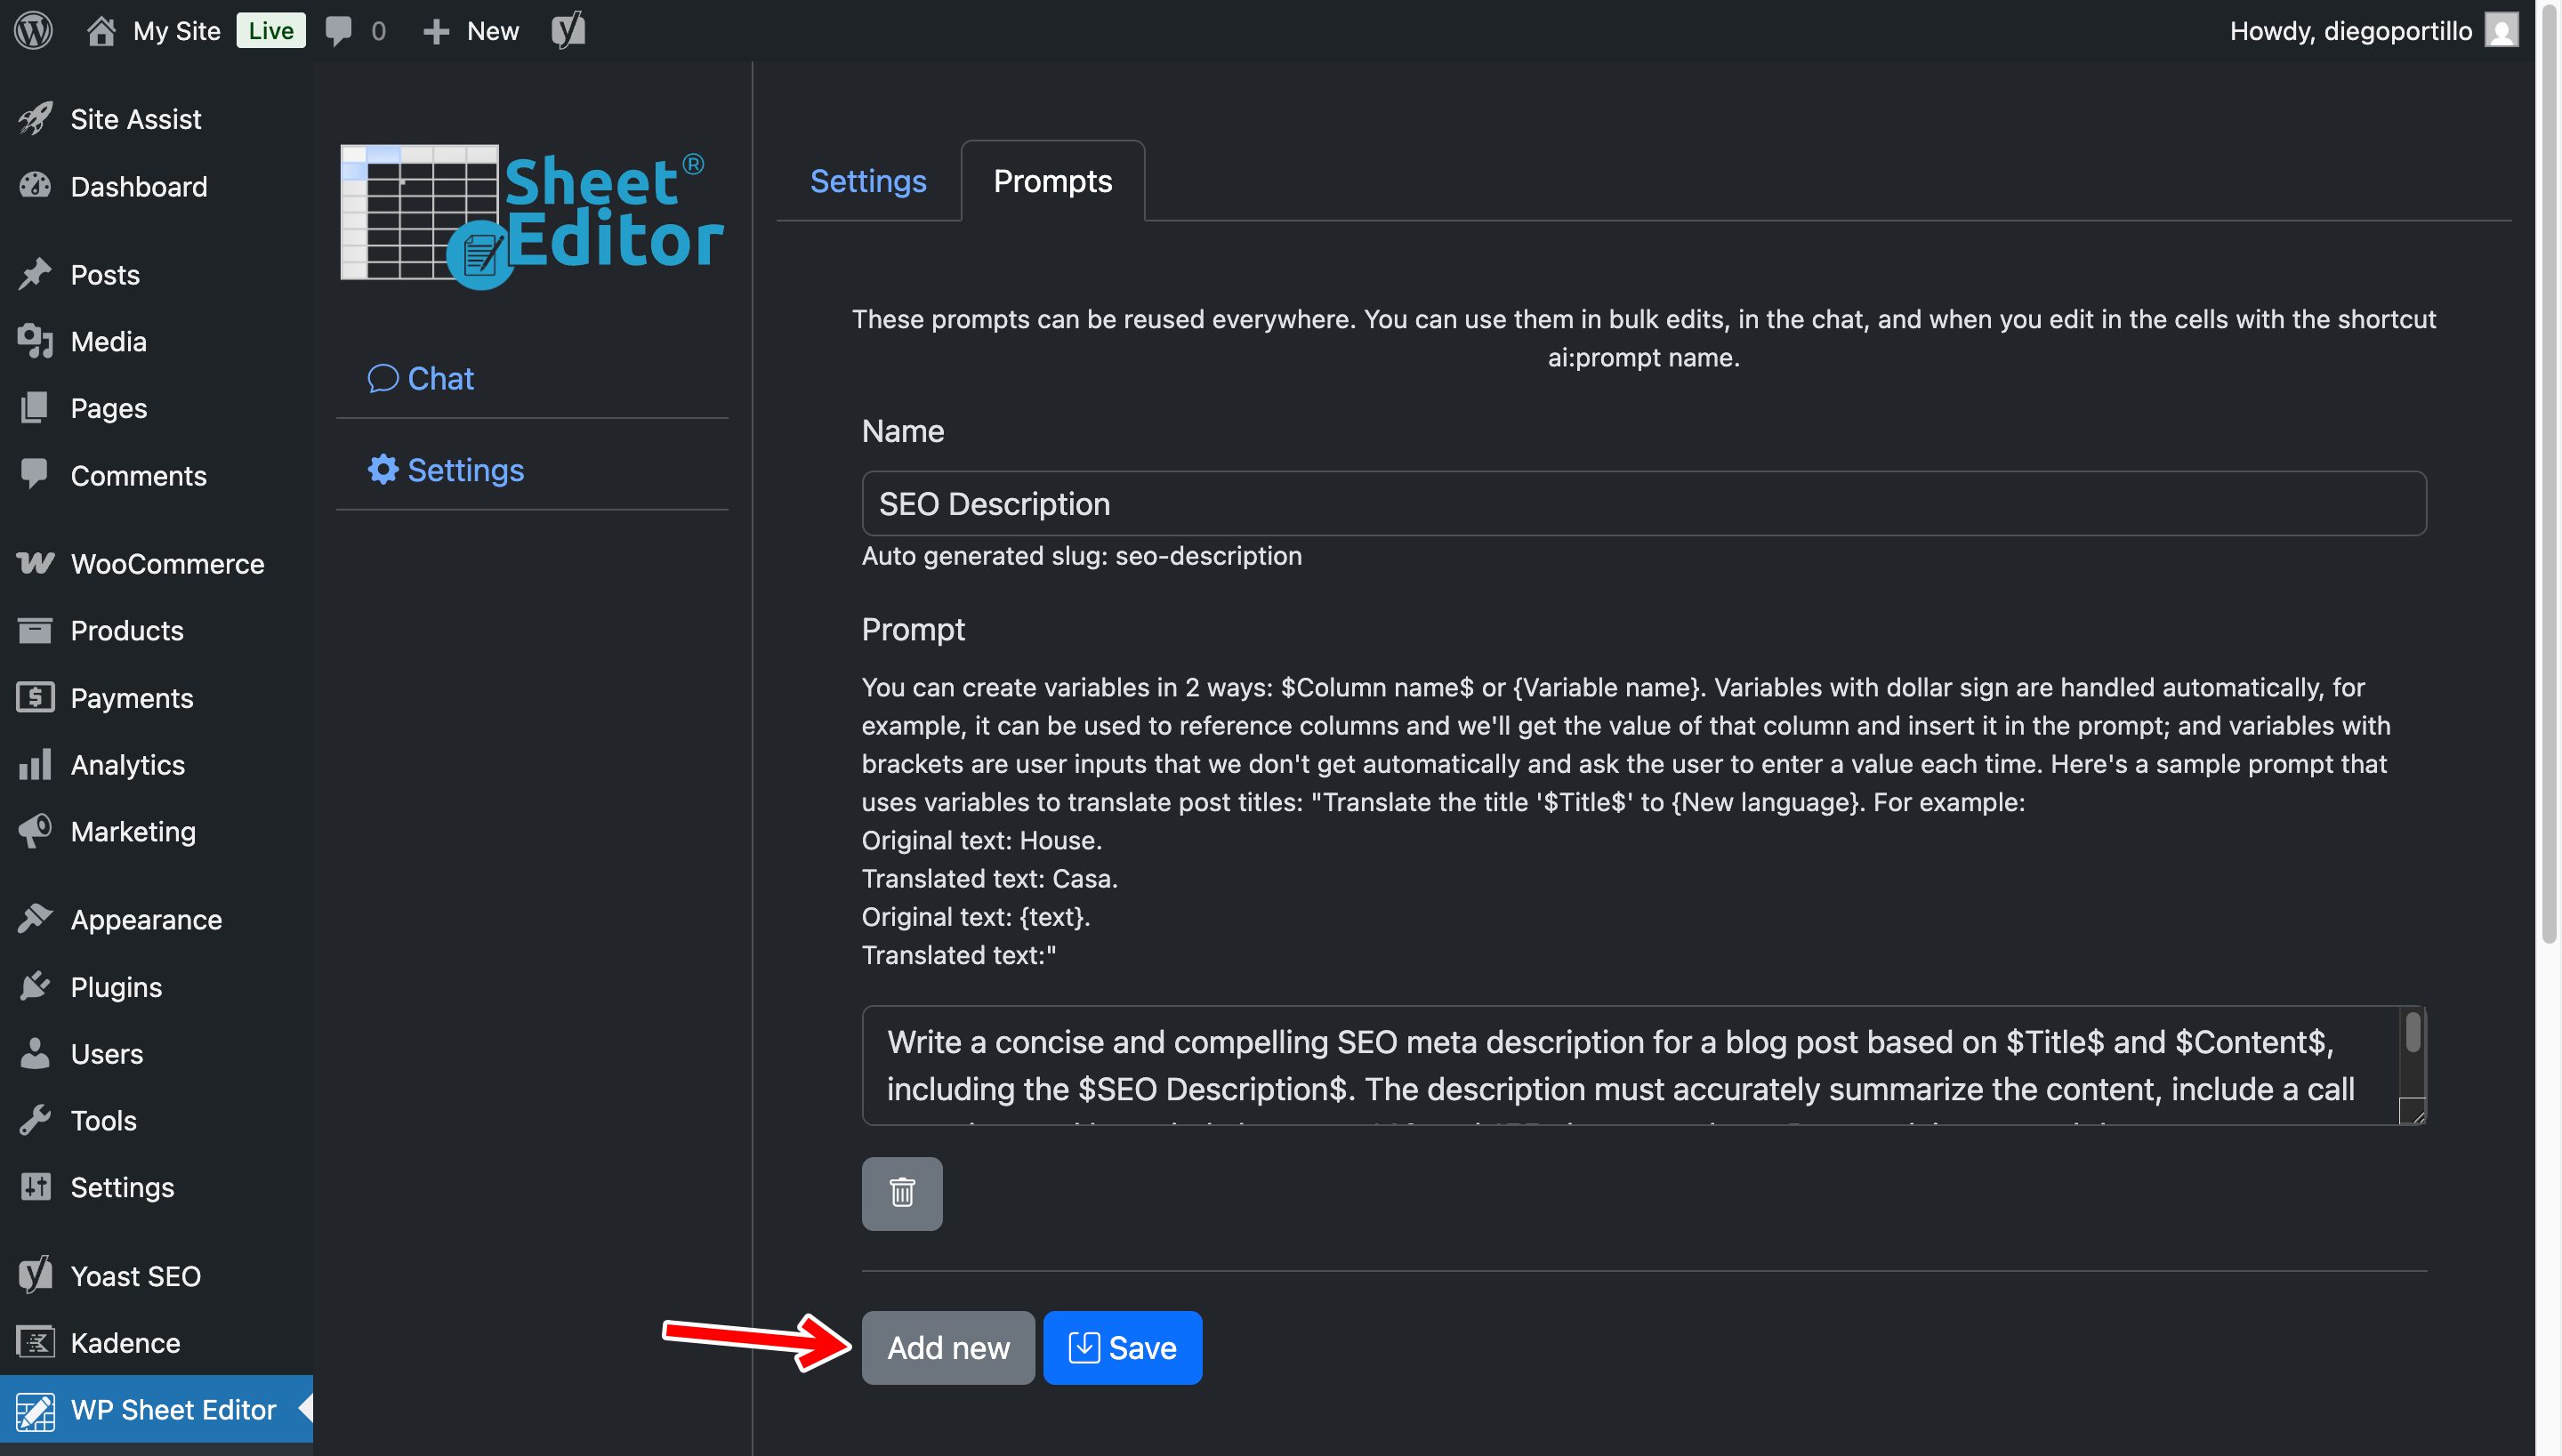The width and height of the screenshot is (2562, 1456).
Task: Switch to the Settings tab
Action: point(867,181)
